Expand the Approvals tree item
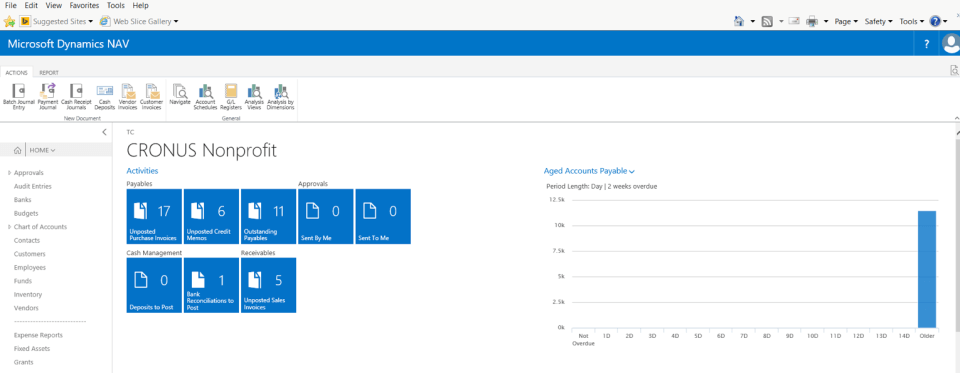 click(x=9, y=173)
